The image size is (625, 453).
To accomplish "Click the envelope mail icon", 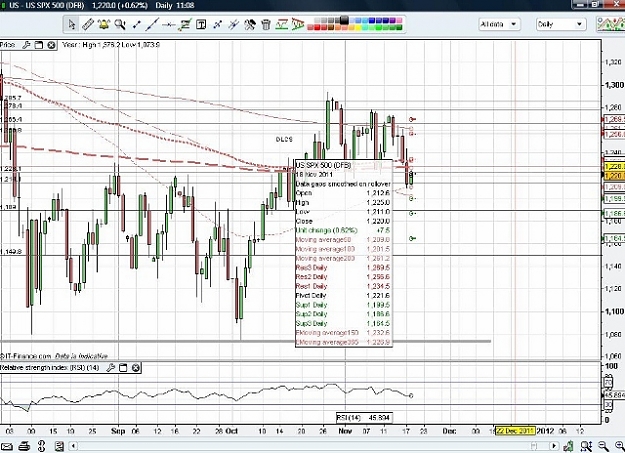I will point(7,446).
